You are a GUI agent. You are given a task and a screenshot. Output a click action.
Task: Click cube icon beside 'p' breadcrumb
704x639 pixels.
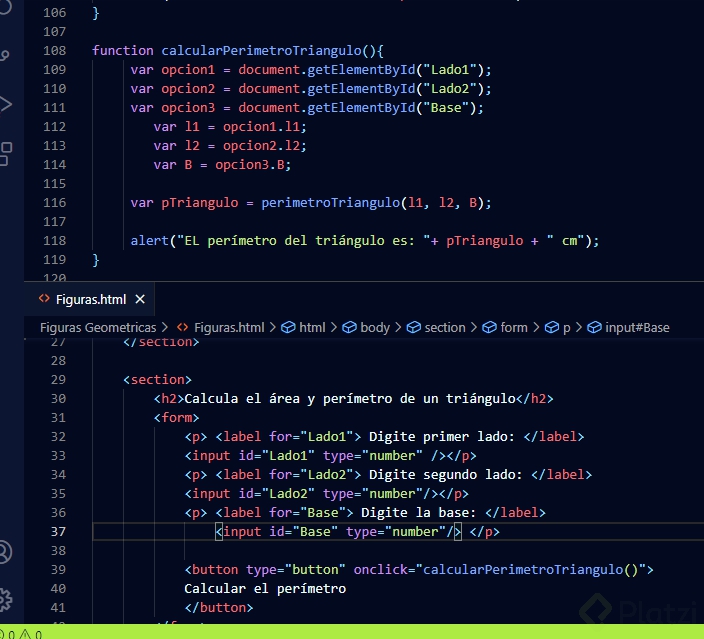point(551,327)
